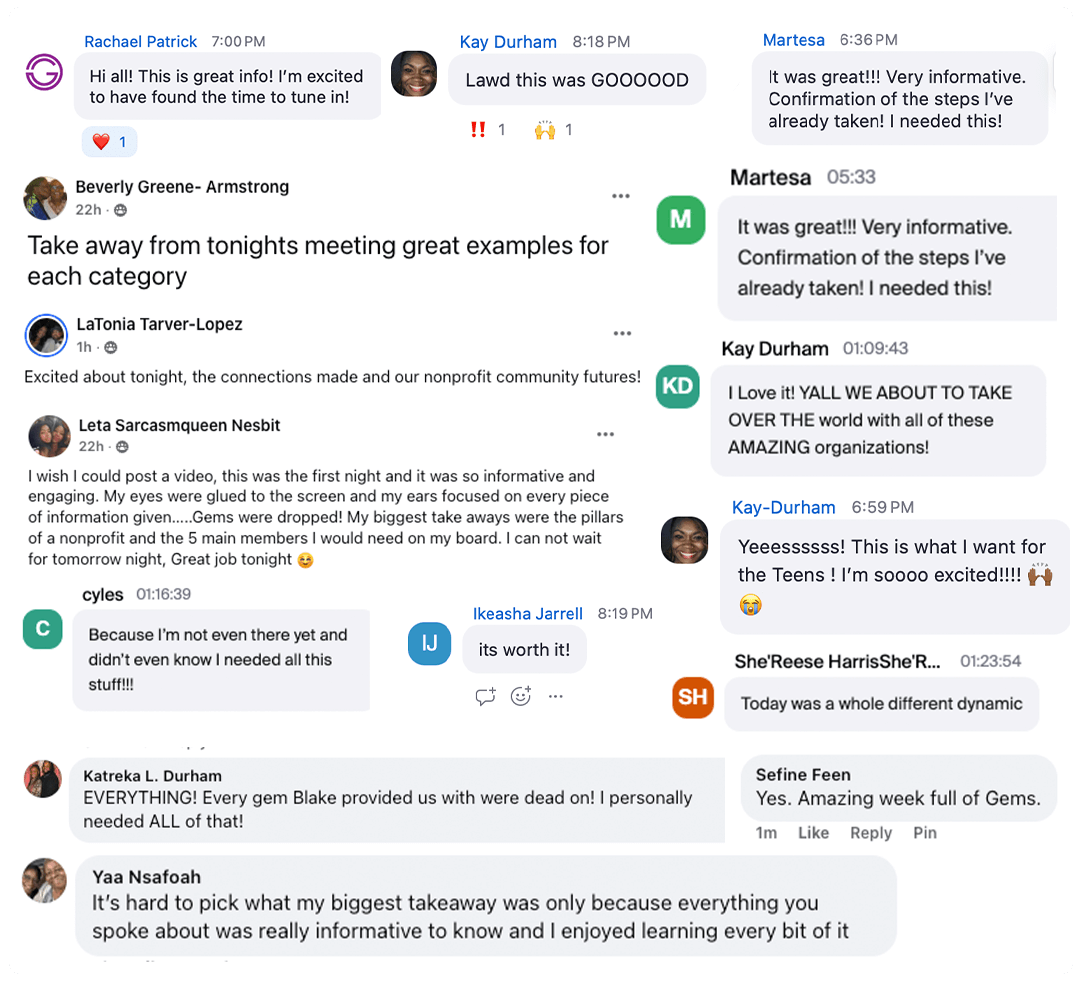Click the green C avatar for cyles
The width and height of the screenshot is (1080, 987).
coord(43,629)
